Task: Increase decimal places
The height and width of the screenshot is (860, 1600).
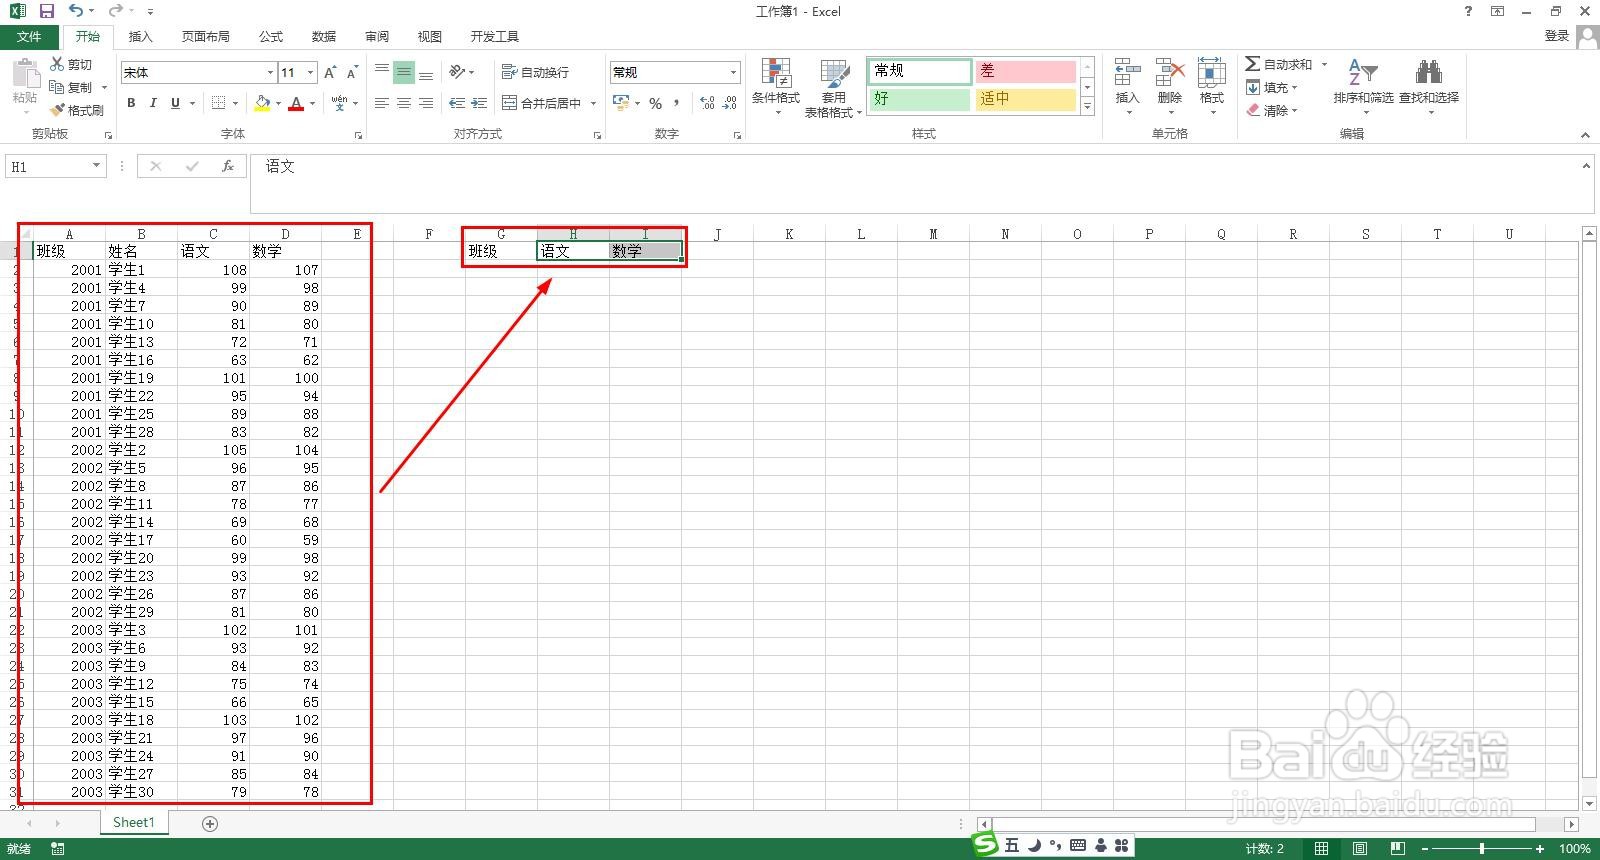Action: coord(707,103)
